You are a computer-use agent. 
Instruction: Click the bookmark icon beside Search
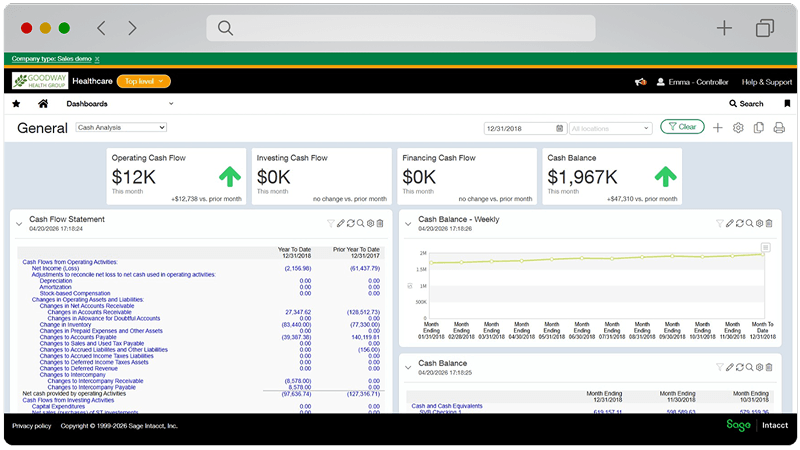click(x=787, y=104)
